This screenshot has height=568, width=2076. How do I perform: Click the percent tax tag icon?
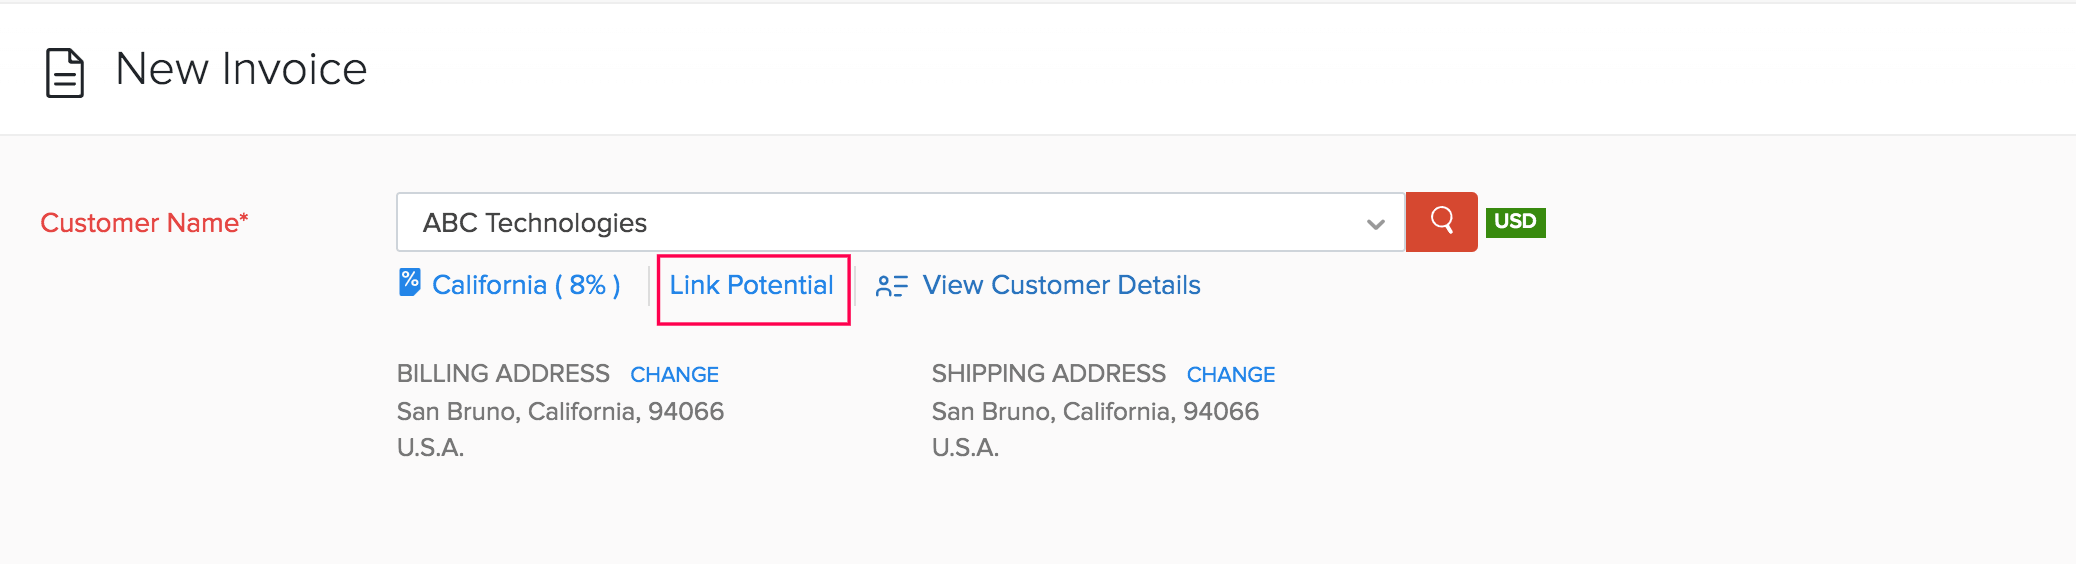pos(410,283)
